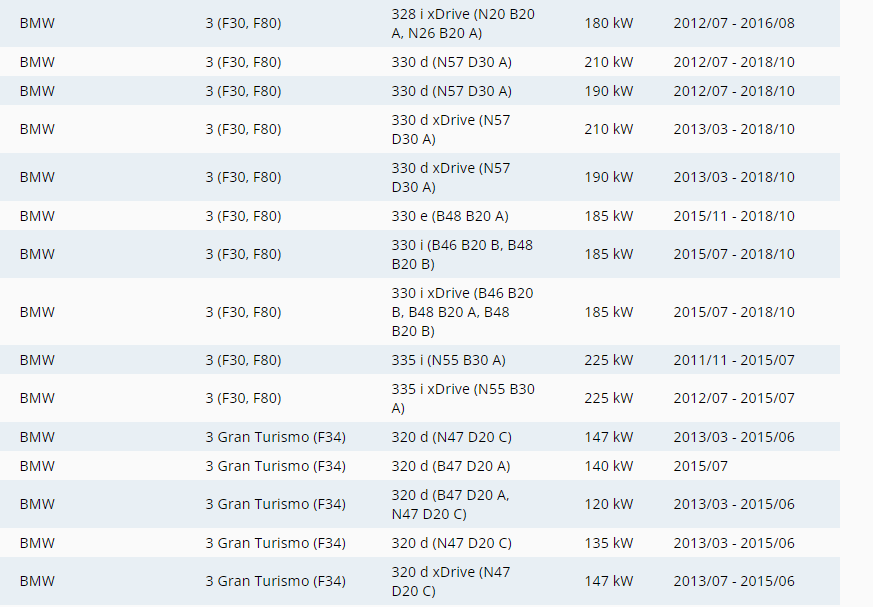
Task: Click 320 d (N47 D20 C) in 135 kW row
Action: [x=452, y=543]
